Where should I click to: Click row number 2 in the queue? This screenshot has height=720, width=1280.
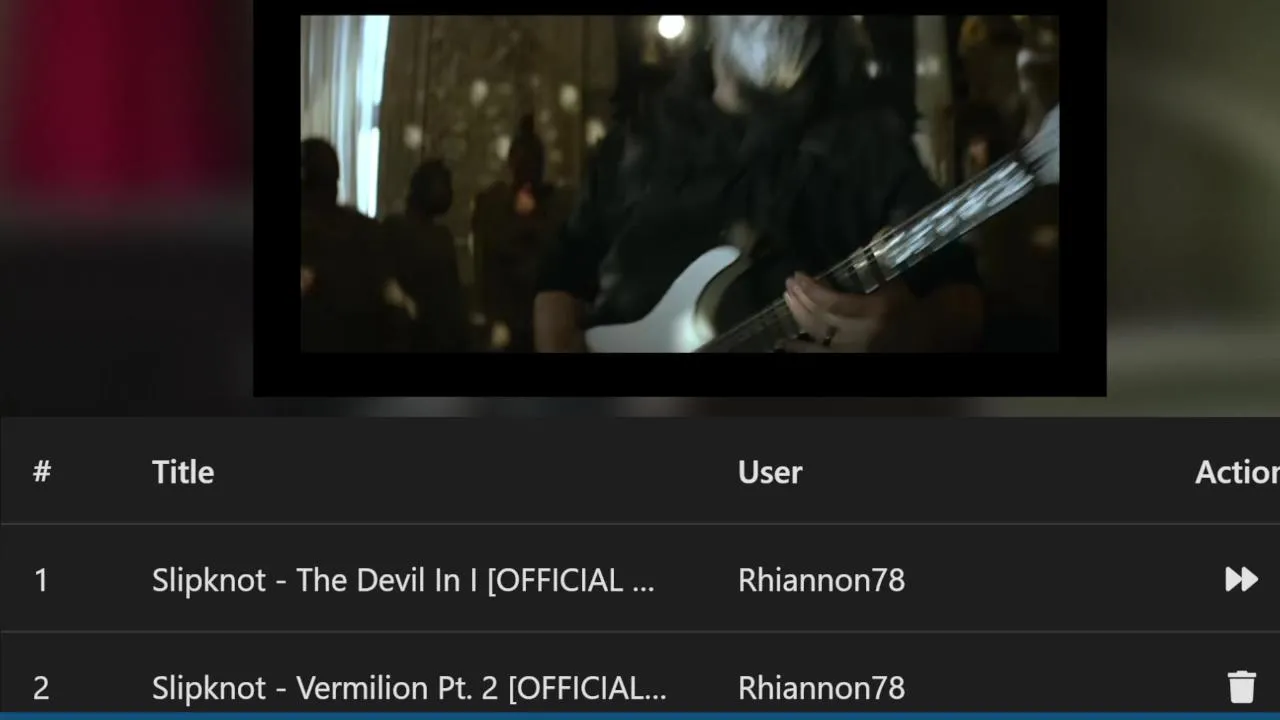(x=41, y=688)
